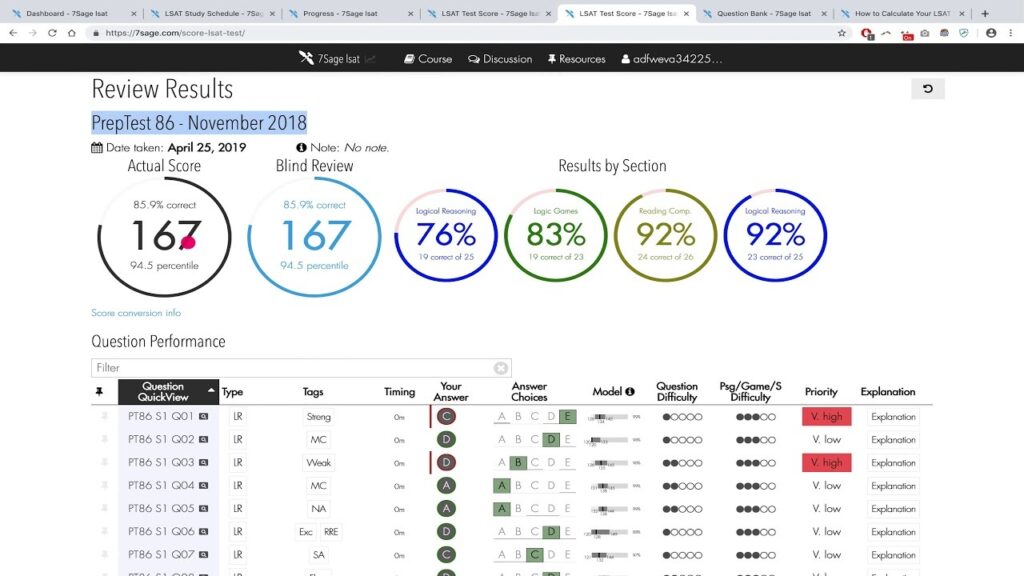Click into the Filter input field
The height and width of the screenshot is (576, 1024).
point(290,368)
